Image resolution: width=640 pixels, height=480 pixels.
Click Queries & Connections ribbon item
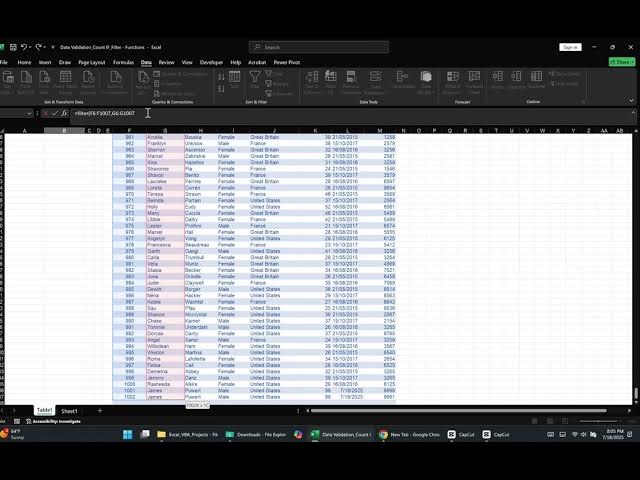click(180, 74)
